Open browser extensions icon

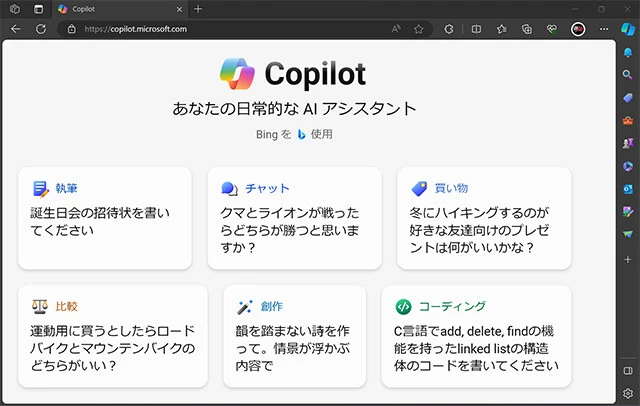coord(449,29)
